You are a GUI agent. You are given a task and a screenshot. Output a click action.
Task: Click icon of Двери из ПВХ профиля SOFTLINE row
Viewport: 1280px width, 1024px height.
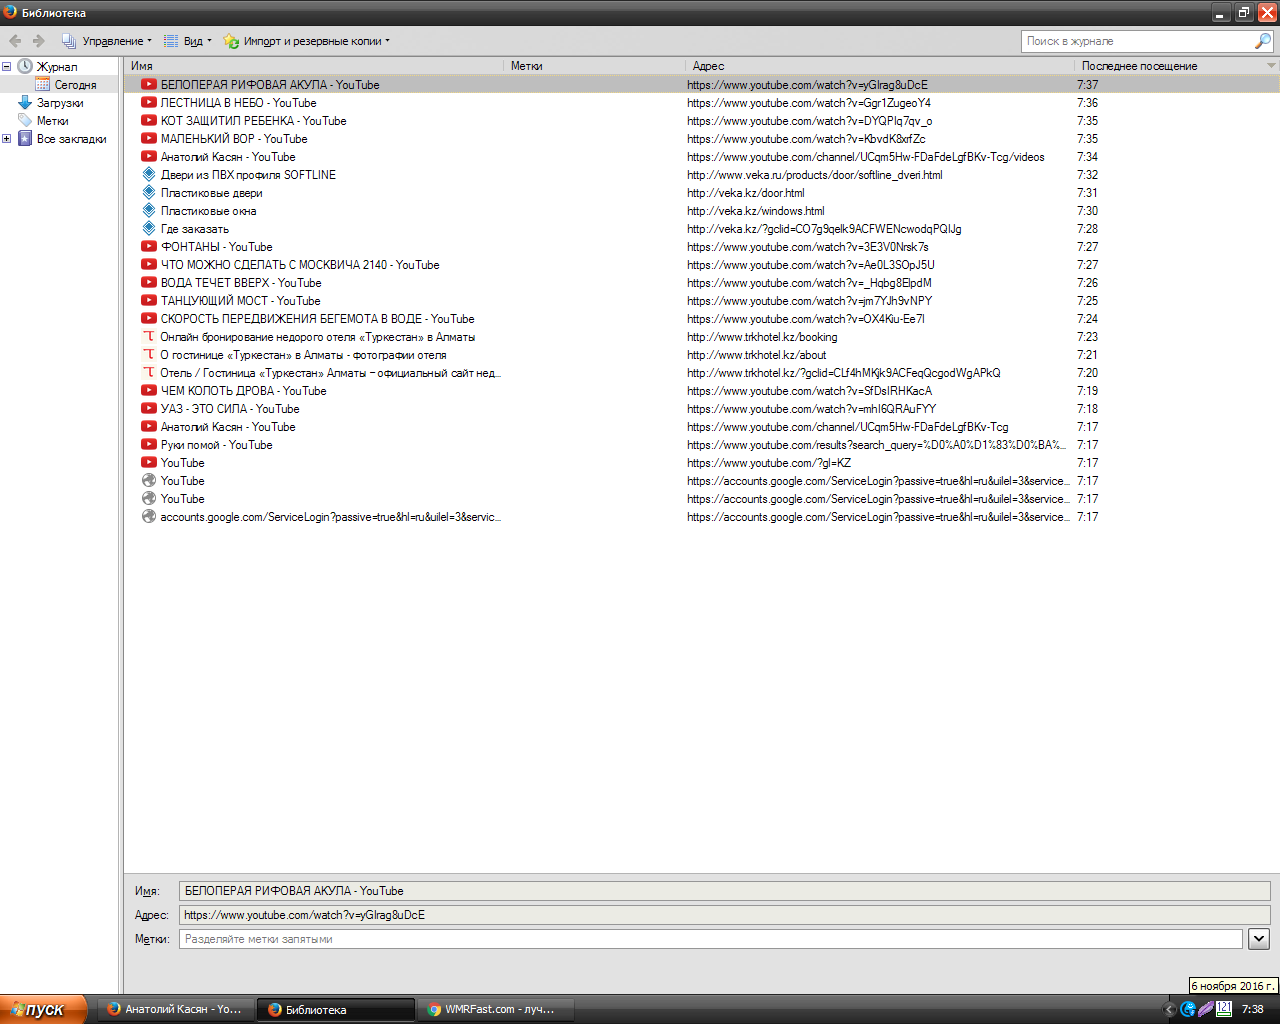pyautogui.click(x=149, y=175)
